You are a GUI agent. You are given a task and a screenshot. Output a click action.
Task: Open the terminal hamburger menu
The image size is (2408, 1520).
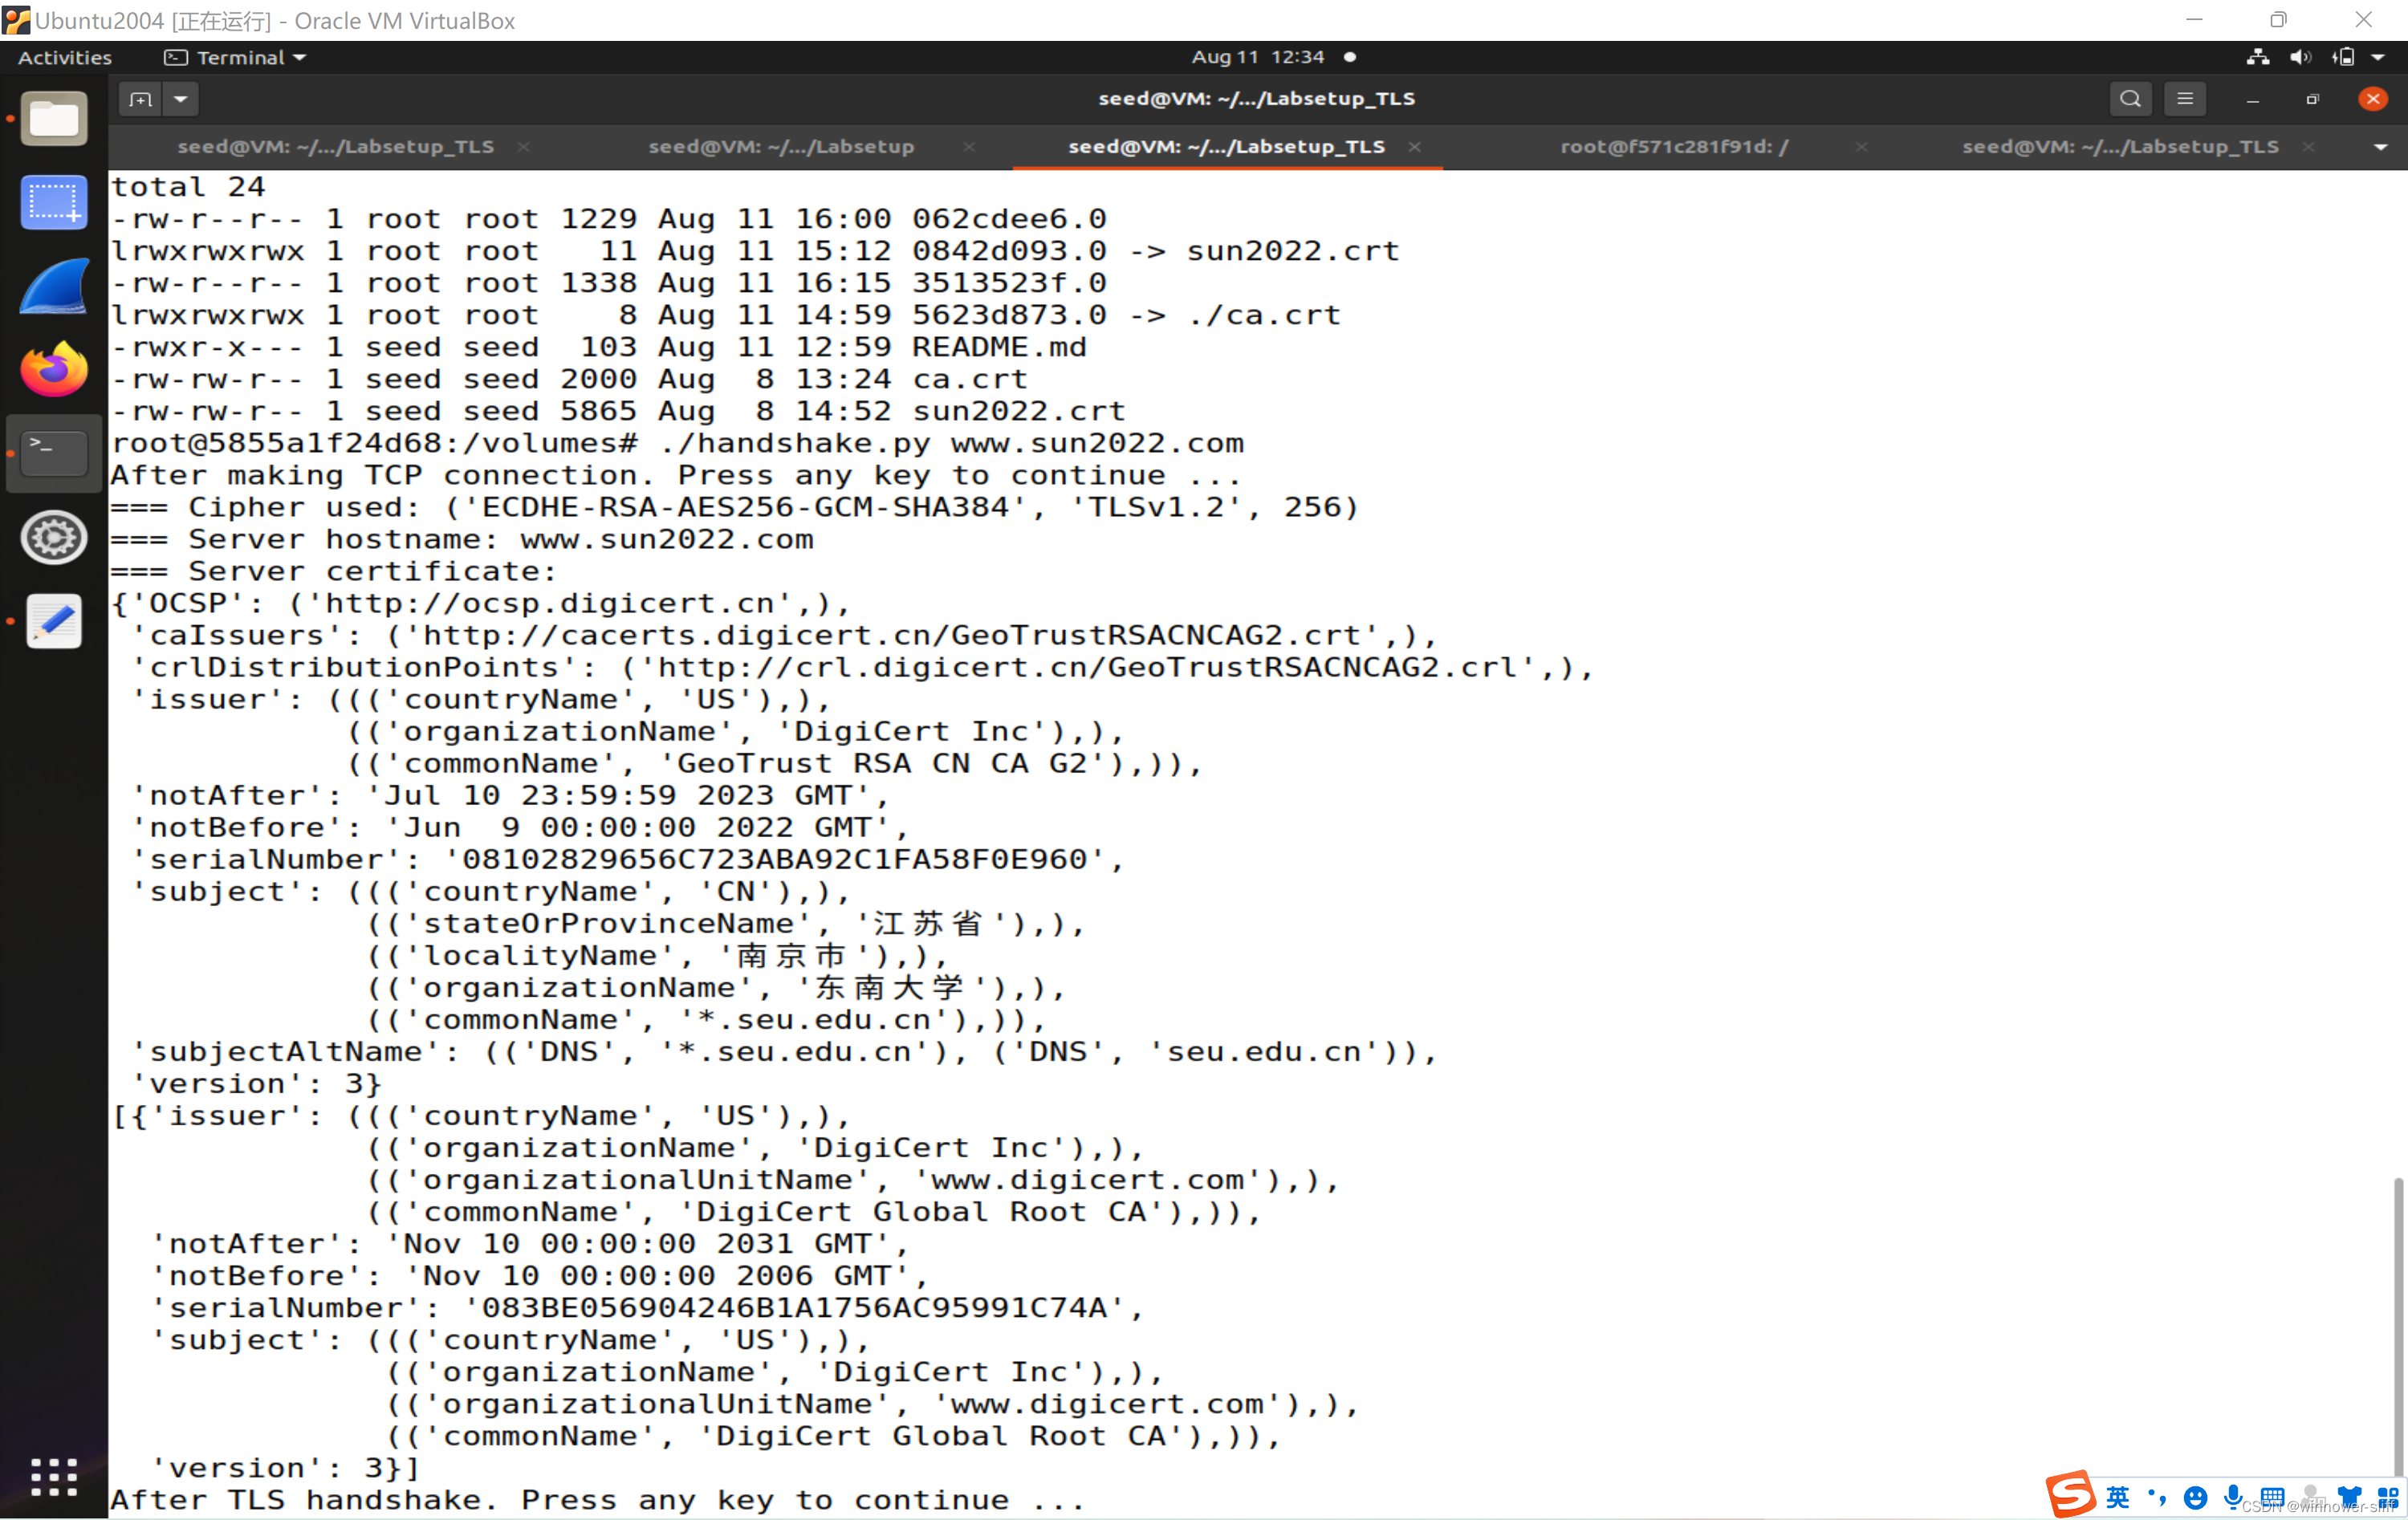2185,98
